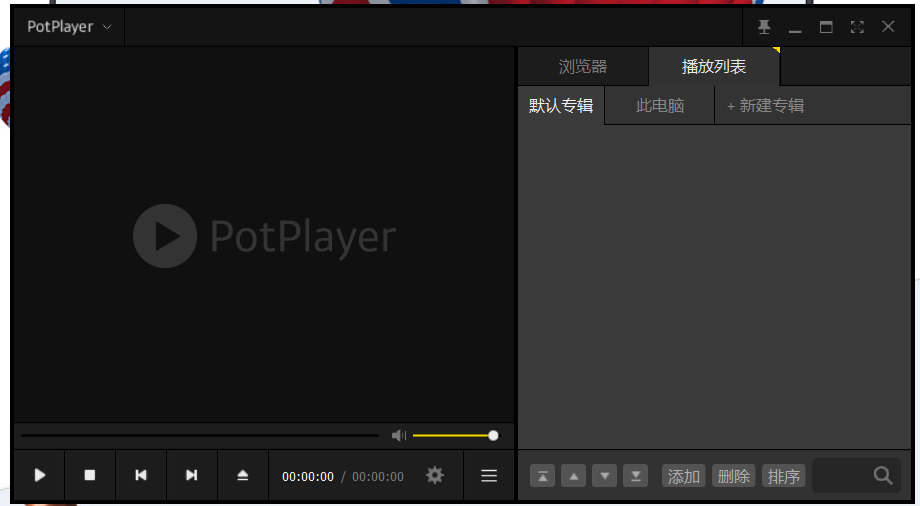This screenshot has height=506, width=920.
Task: Select the 默认专辑 playlist tab
Action: (x=561, y=106)
